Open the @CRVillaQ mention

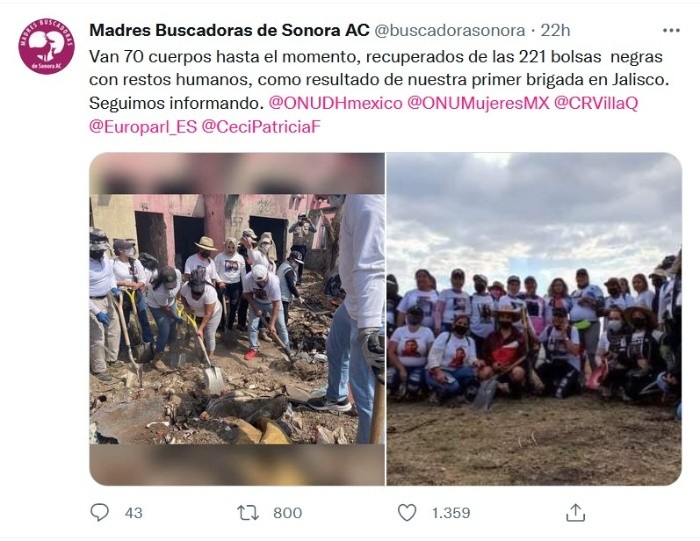tap(596, 103)
